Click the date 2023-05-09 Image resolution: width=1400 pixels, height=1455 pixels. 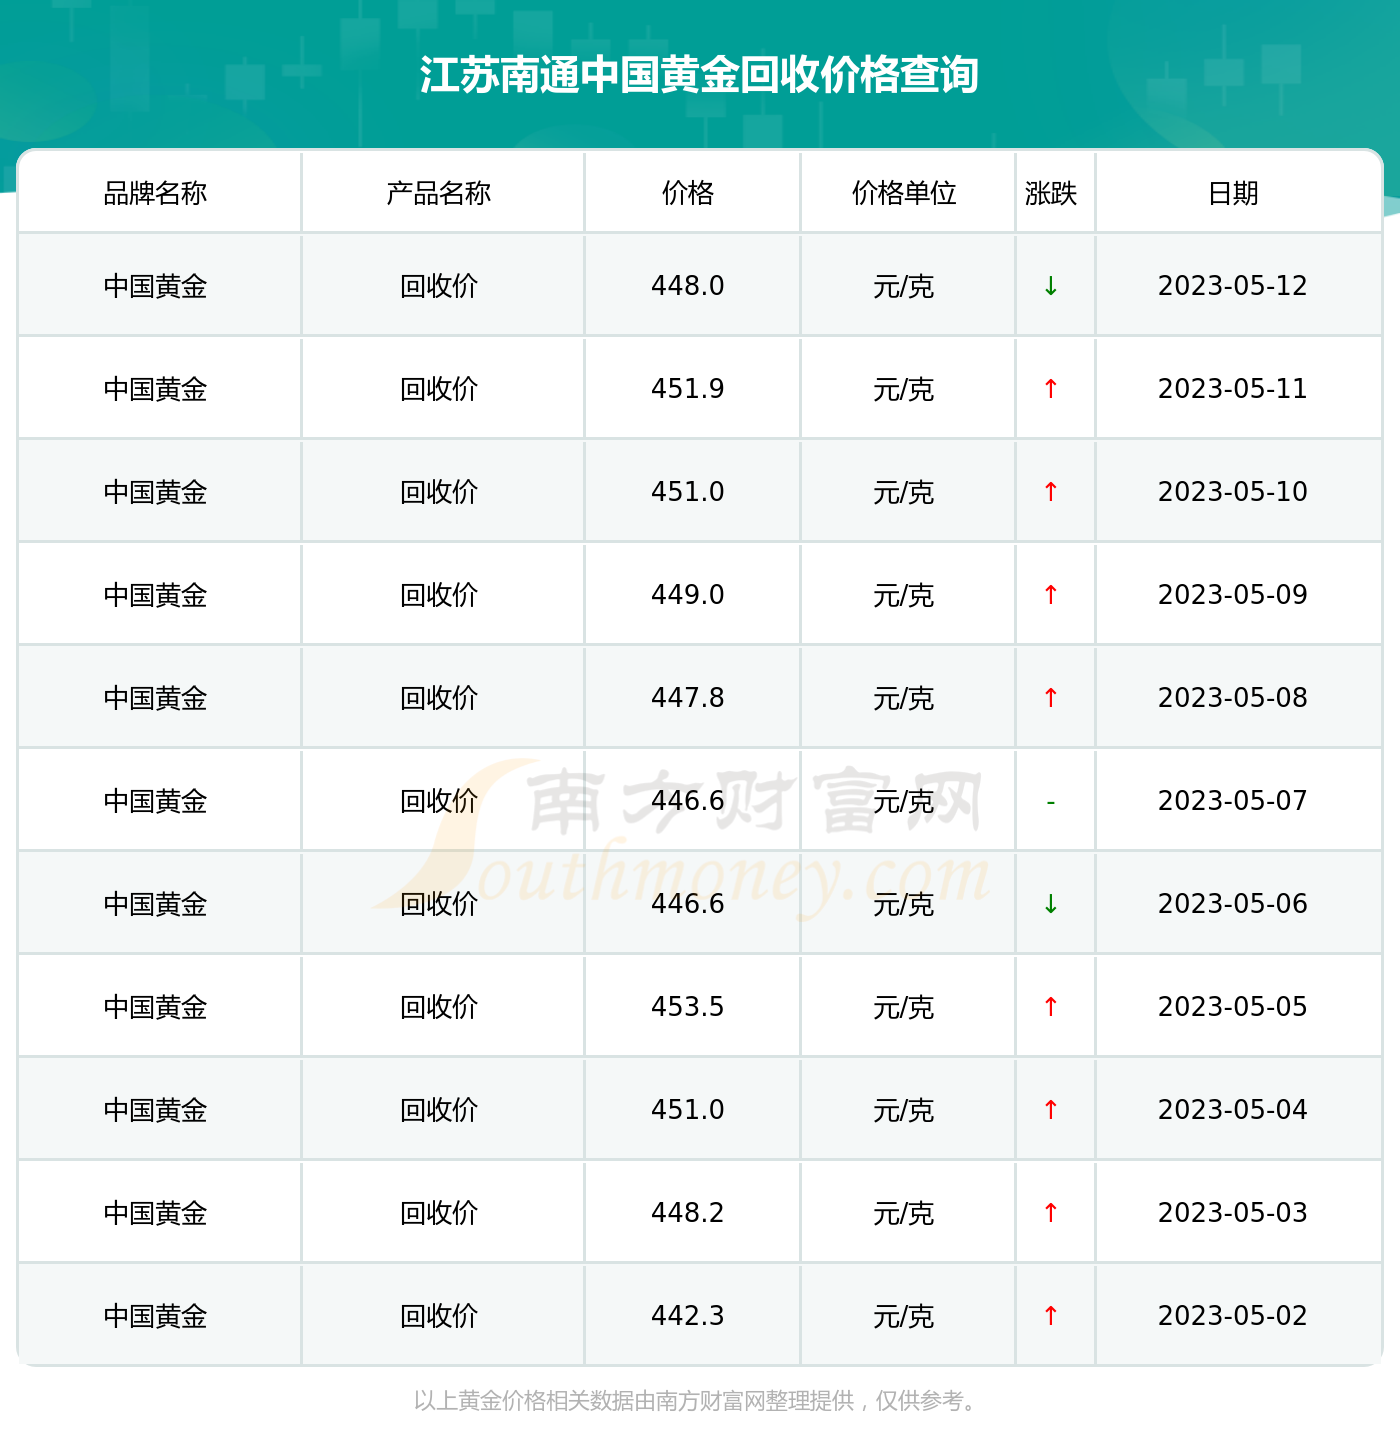click(x=1233, y=595)
